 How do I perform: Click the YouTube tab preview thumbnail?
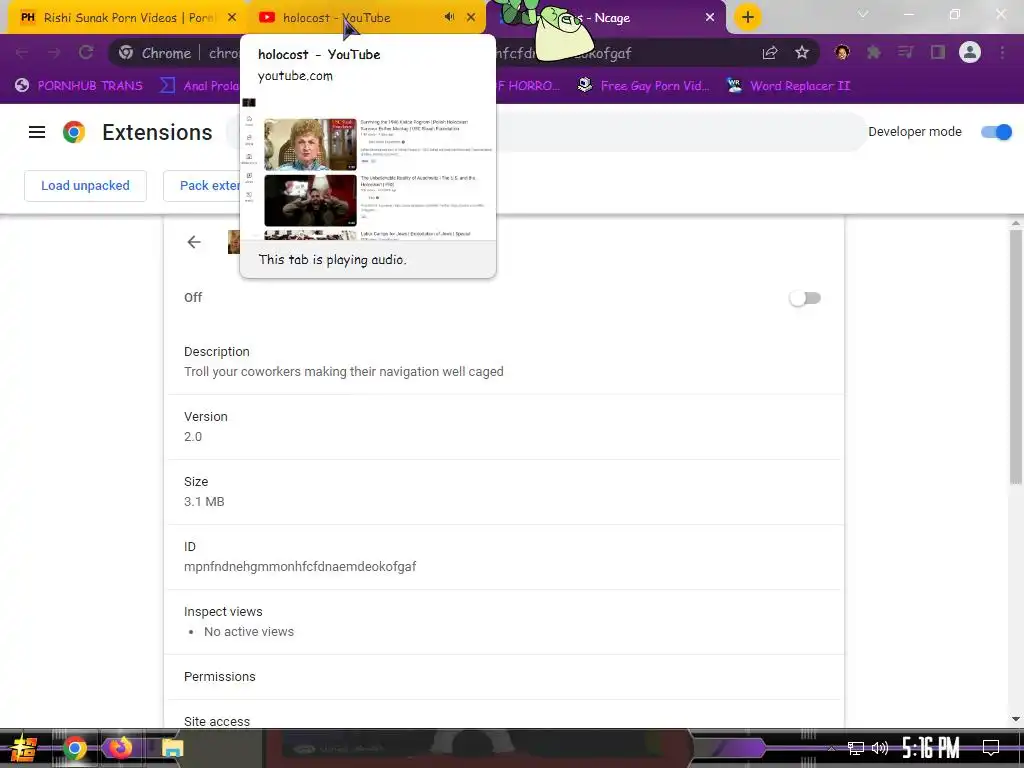pos(368,168)
